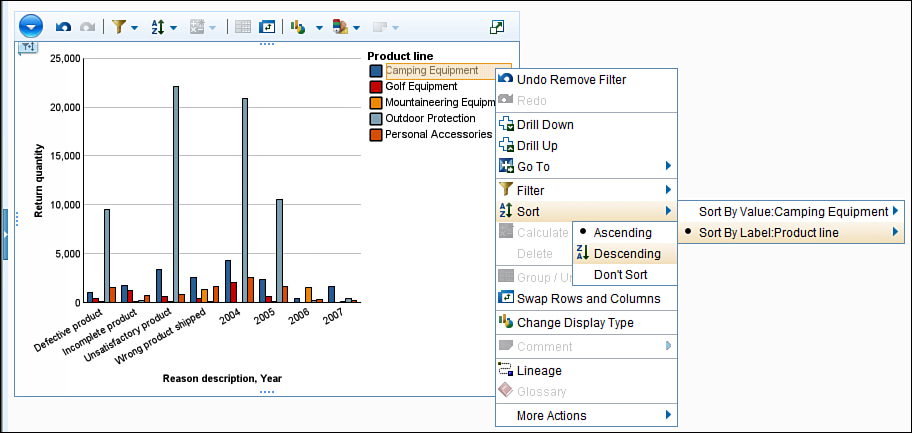Click the Product line legend title
Image resolution: width=912 pixels, height=433 pixels.
400,56
